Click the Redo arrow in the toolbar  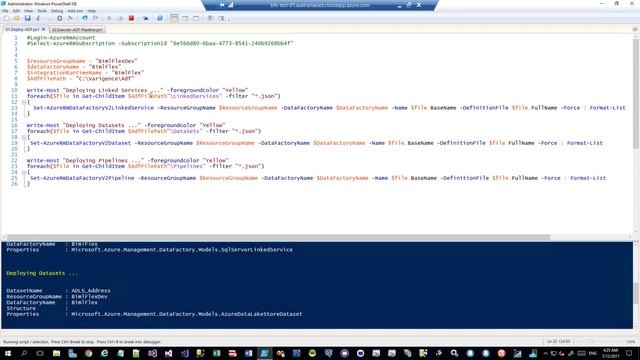tap(96, 18)
